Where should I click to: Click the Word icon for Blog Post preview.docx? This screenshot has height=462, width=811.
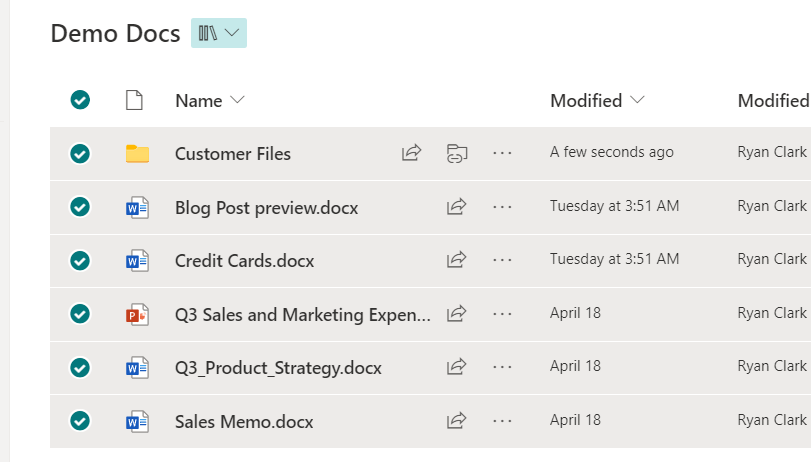point(138,207)
